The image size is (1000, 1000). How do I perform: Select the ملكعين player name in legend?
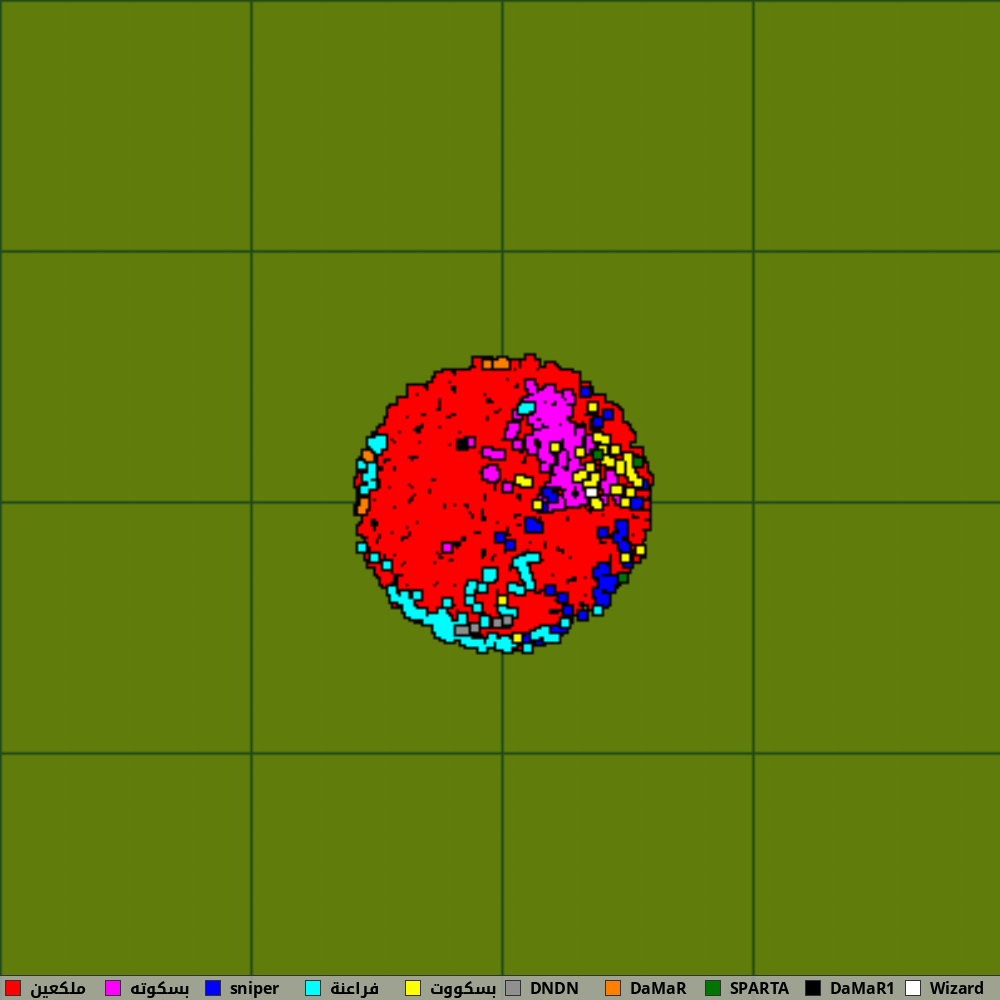(58, 989)
